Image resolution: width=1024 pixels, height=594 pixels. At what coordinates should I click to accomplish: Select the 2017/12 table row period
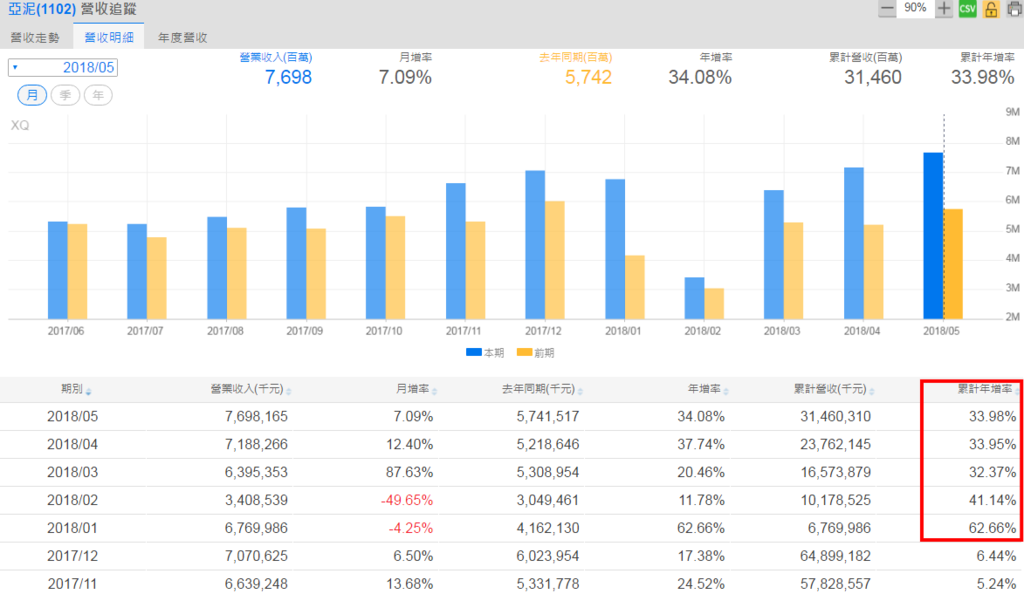(72, 556)
